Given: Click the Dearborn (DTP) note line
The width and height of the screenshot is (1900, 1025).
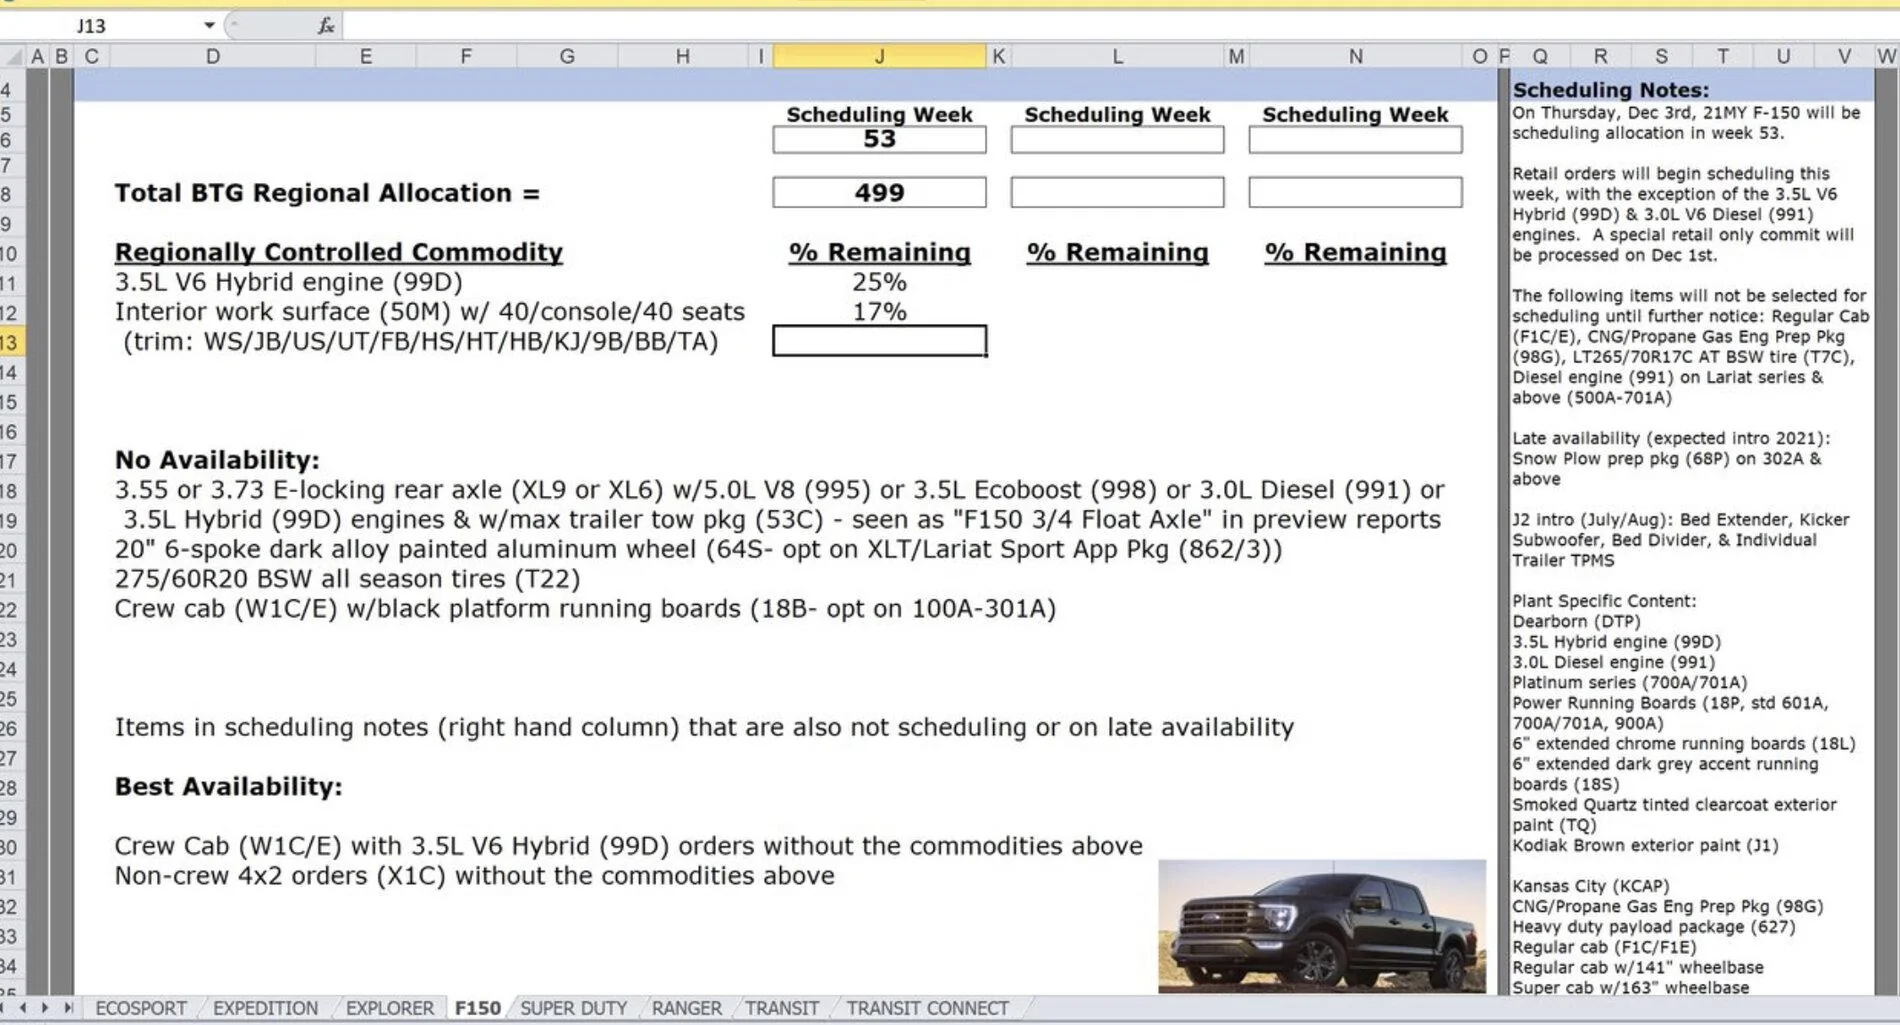Looking at the screenshot, I should tap(1576, 621).
